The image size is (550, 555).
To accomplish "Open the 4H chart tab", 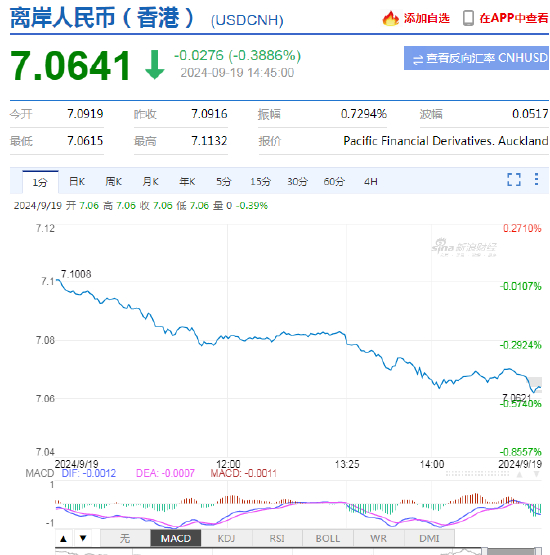I will [x=371, y=182].
